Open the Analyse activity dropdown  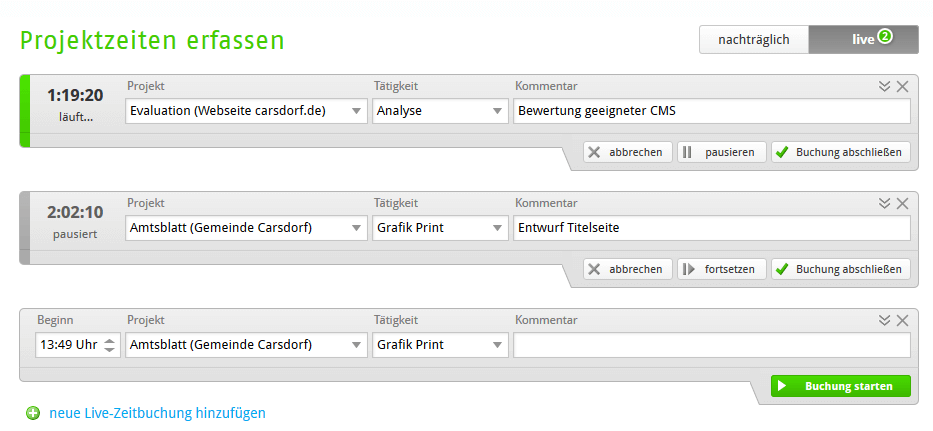click(x=440, y=111)
